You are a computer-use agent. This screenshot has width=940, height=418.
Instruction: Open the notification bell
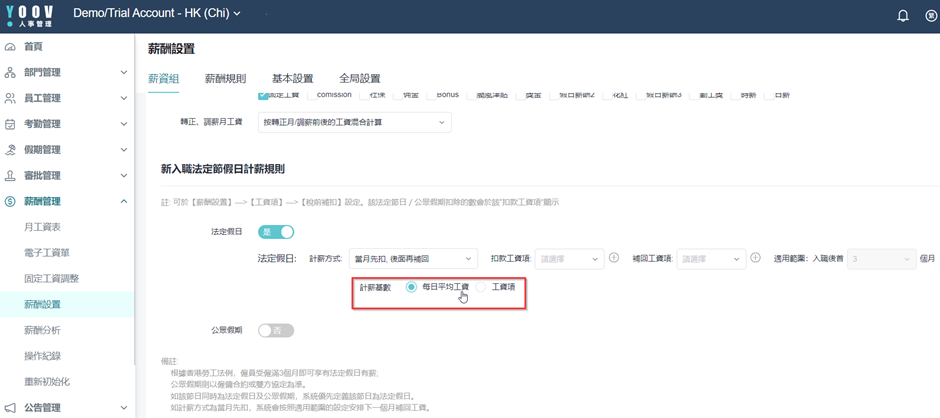tap(902, 15)
